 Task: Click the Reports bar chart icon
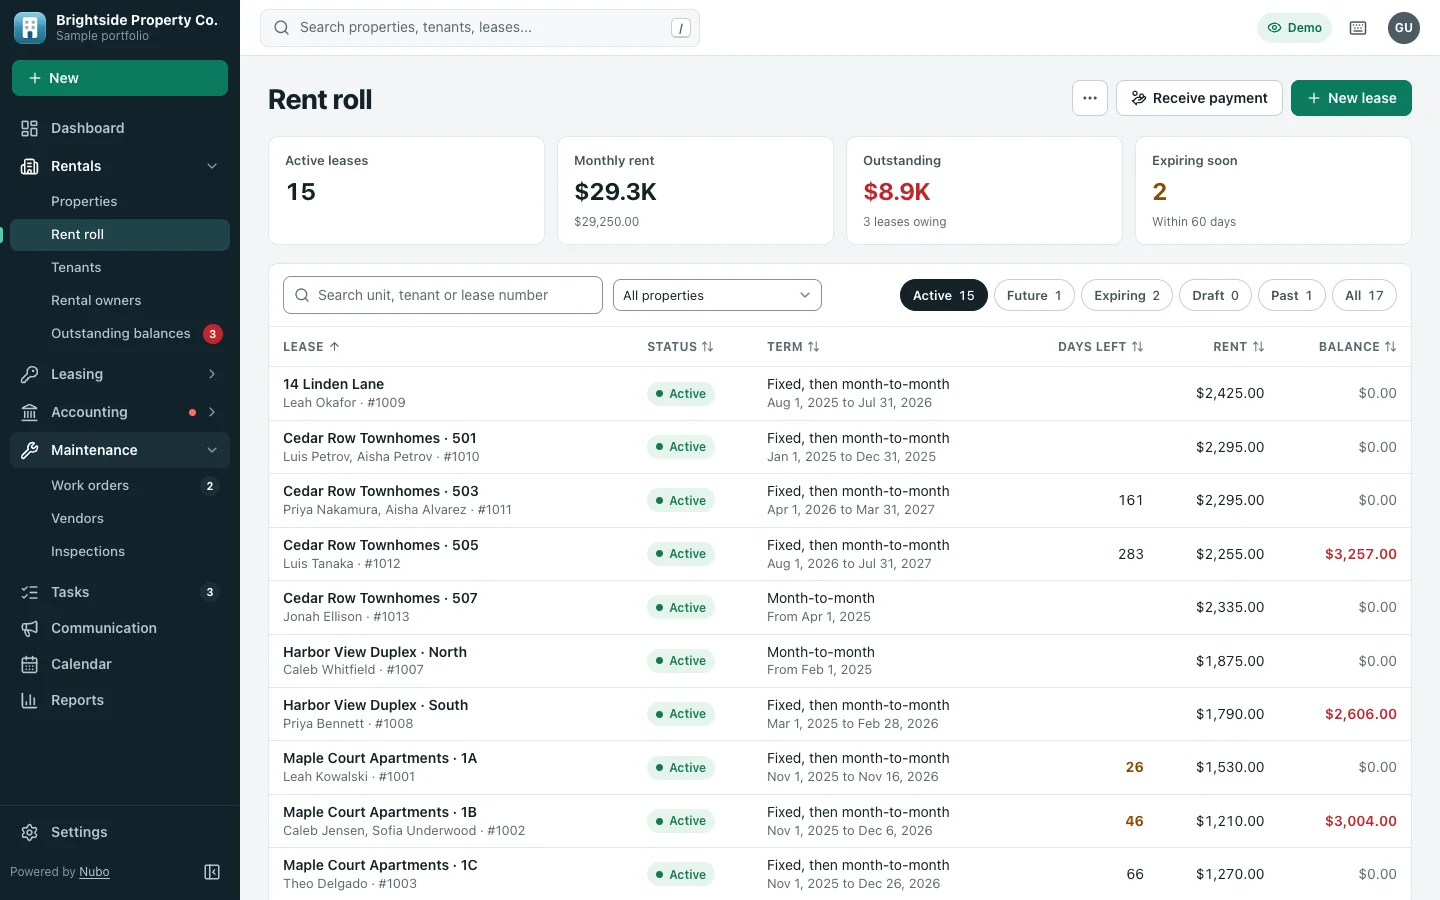tap(30, 700)
